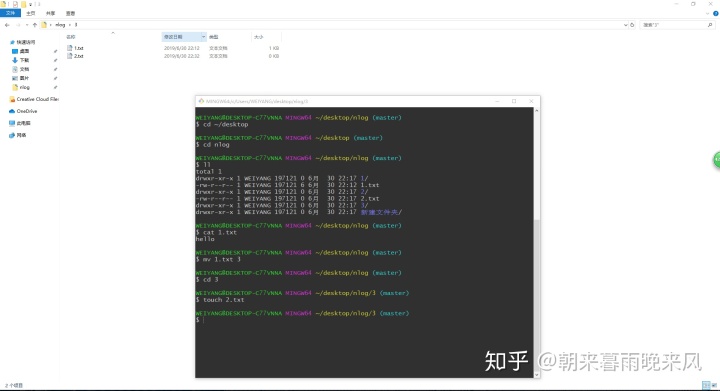720x391 pixels.
Task: Click the Properties icon in quick access toolbar
Action: (x=15, y=4)
